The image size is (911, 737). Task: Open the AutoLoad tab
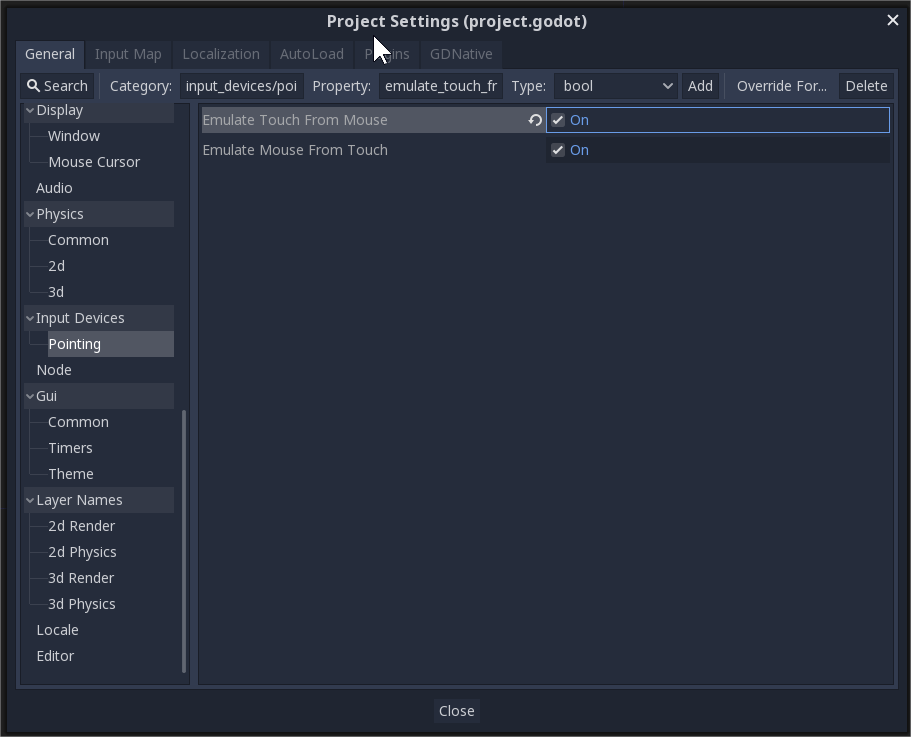click(311, 54)
